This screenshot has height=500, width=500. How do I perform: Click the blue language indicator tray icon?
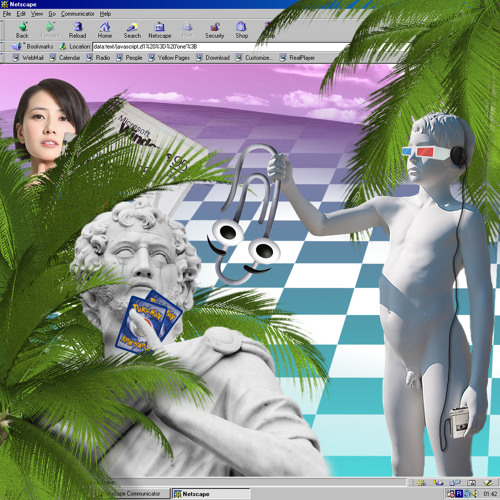[x=459, y=494]
